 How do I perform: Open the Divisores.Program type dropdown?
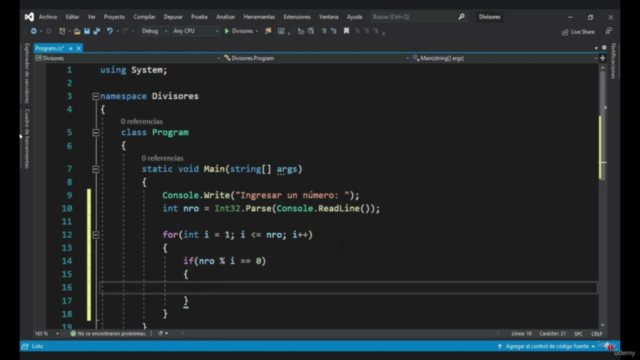point(316,58)
